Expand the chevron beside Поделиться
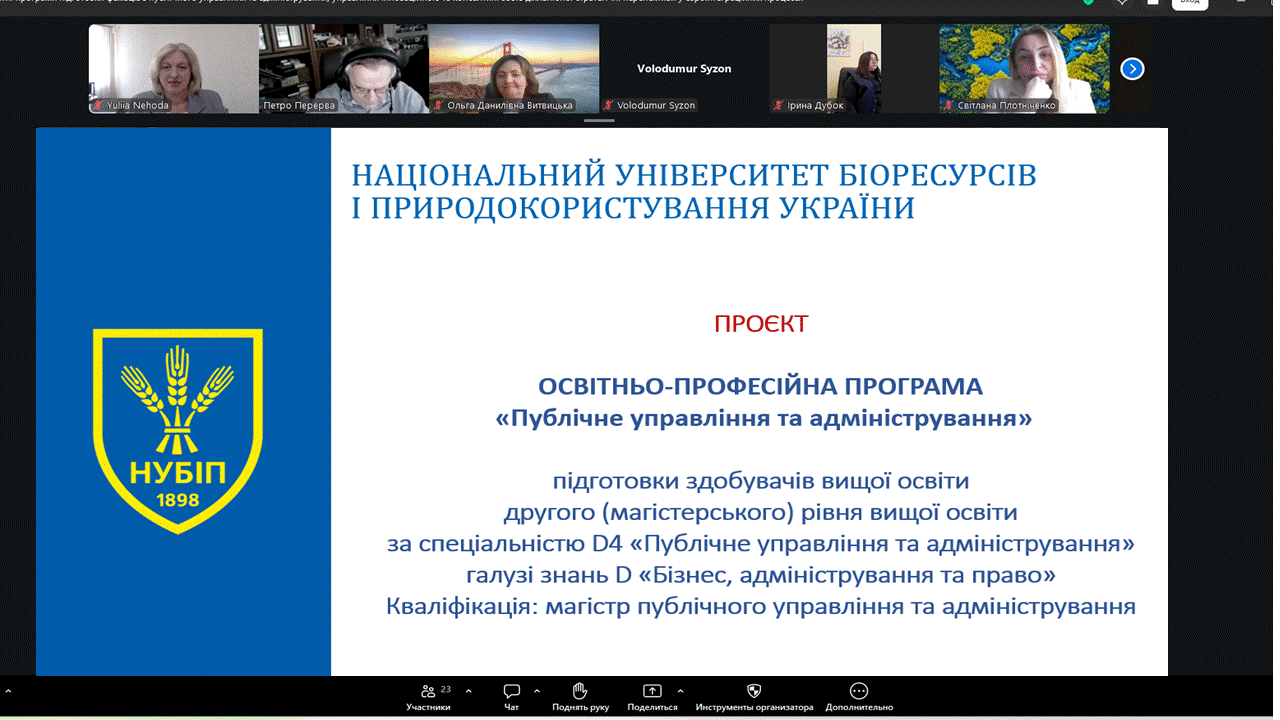This screenshot has width=1280, height=720. click(680, 691)
